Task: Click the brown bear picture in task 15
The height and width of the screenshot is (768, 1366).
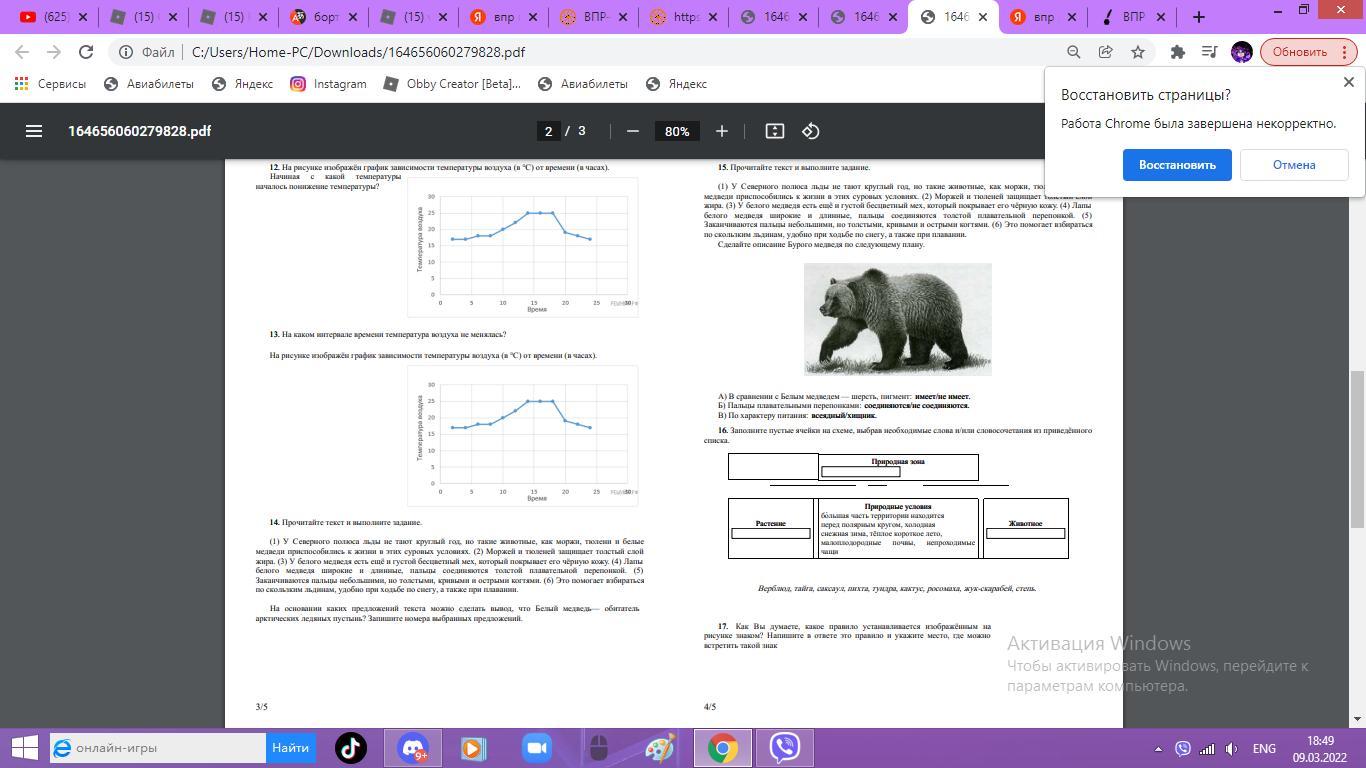Action: [x=897, y=319]
